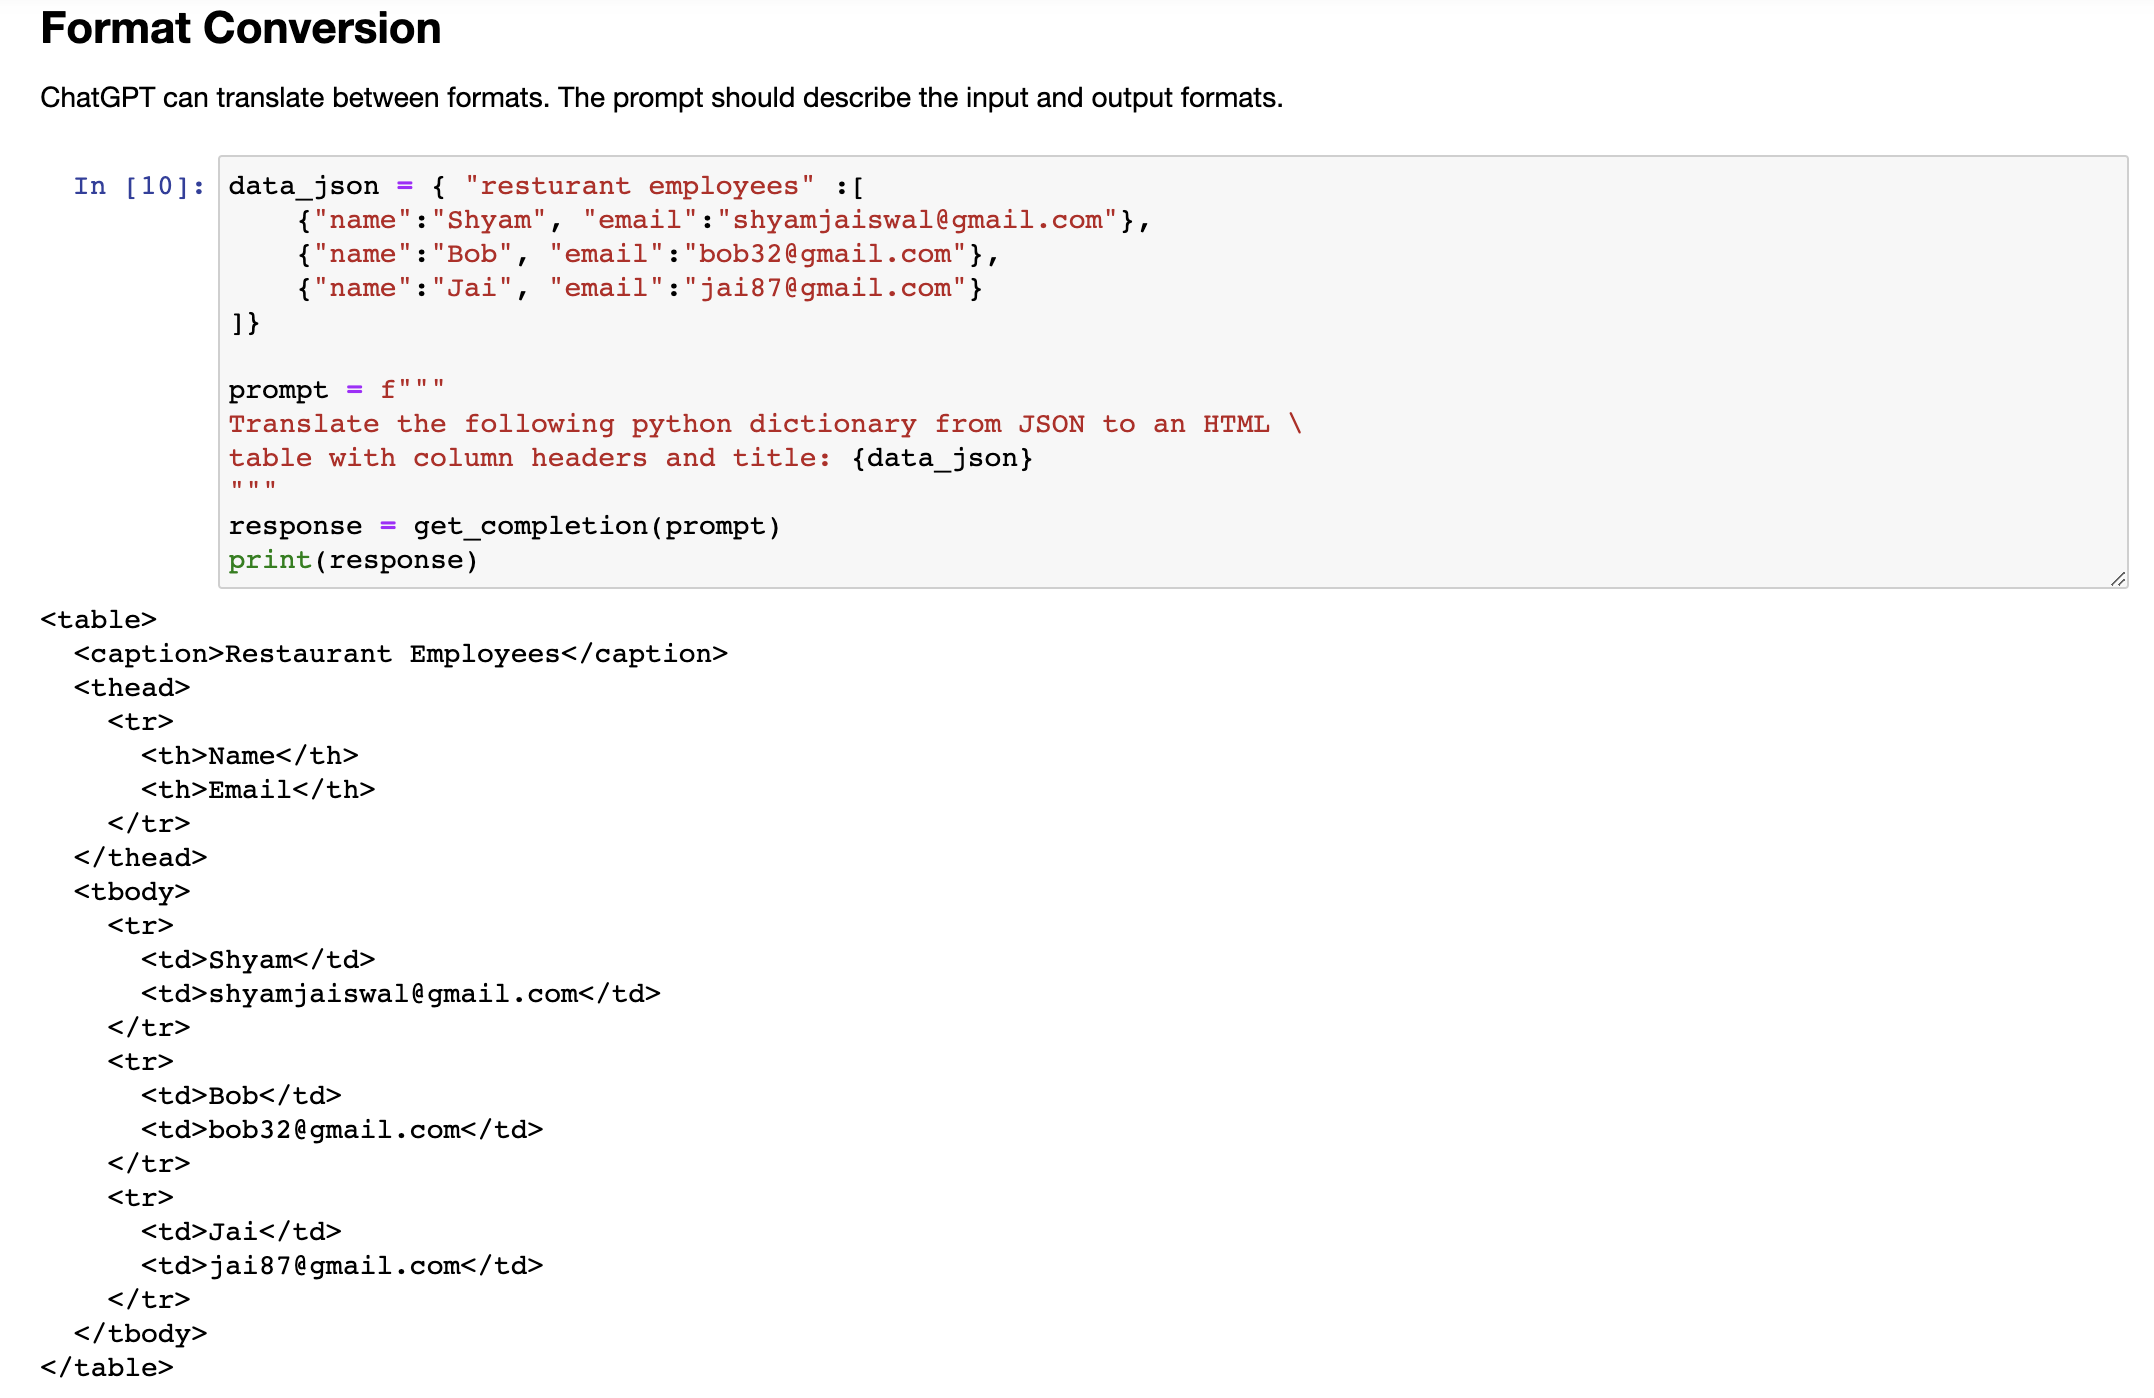Click the Restaurant Employees caption output line
The height and width of the screenshot is (1398, 2154).
(x=400, y=654)
